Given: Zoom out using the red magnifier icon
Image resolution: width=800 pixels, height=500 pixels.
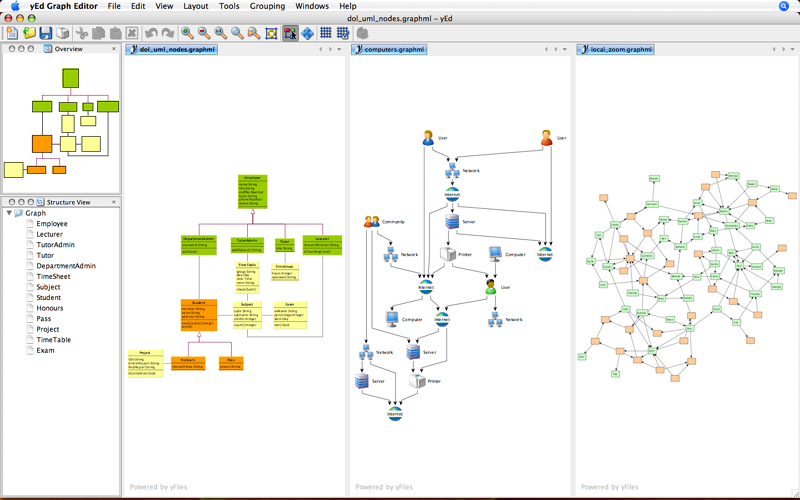Looking at the screenshot, I should (203, 33).
